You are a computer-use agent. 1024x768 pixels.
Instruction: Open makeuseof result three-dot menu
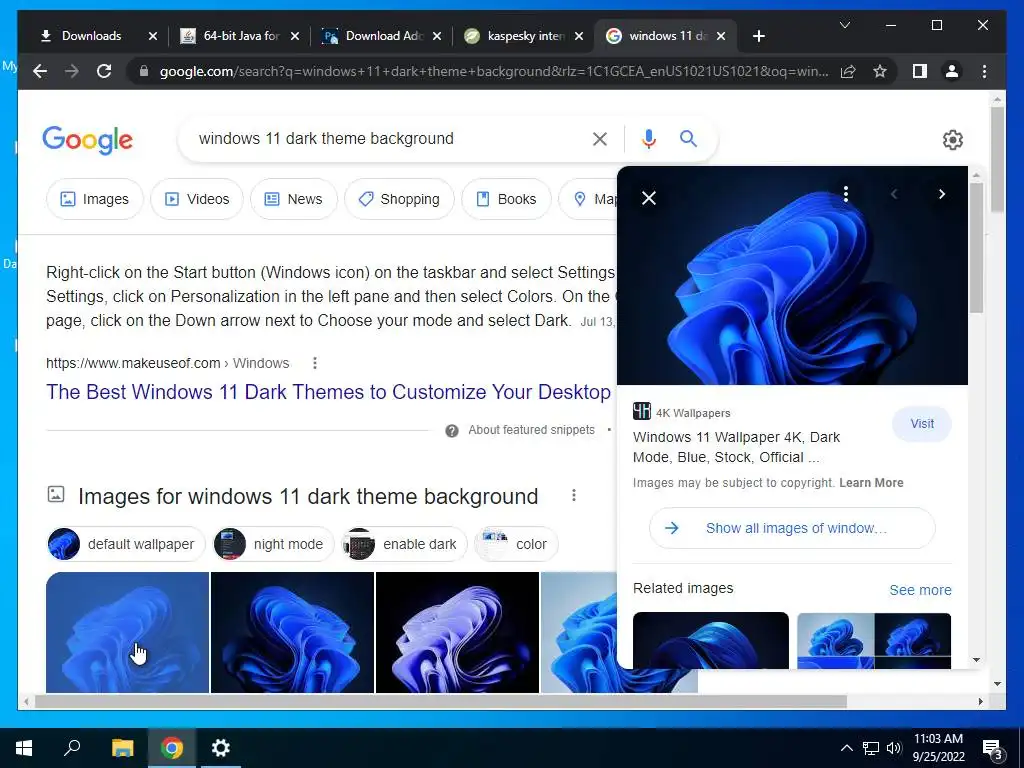pos(315,363)
